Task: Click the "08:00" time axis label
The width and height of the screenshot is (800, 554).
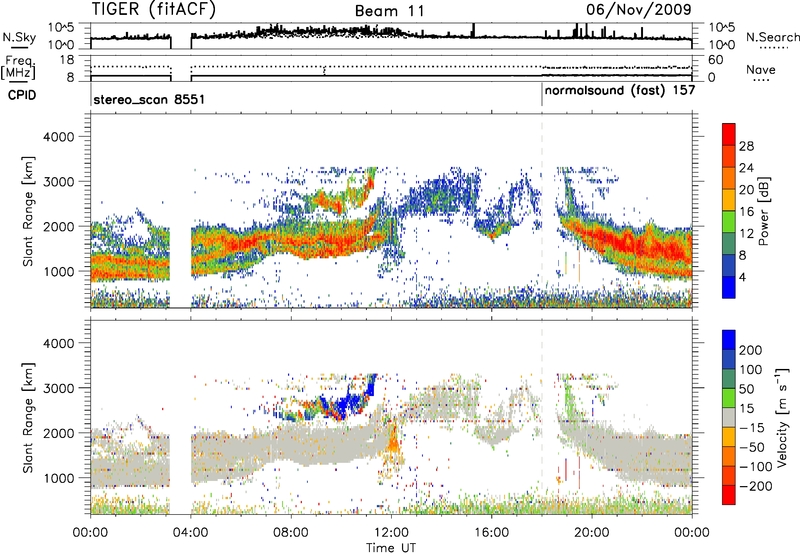Action: tap(291, 533)
